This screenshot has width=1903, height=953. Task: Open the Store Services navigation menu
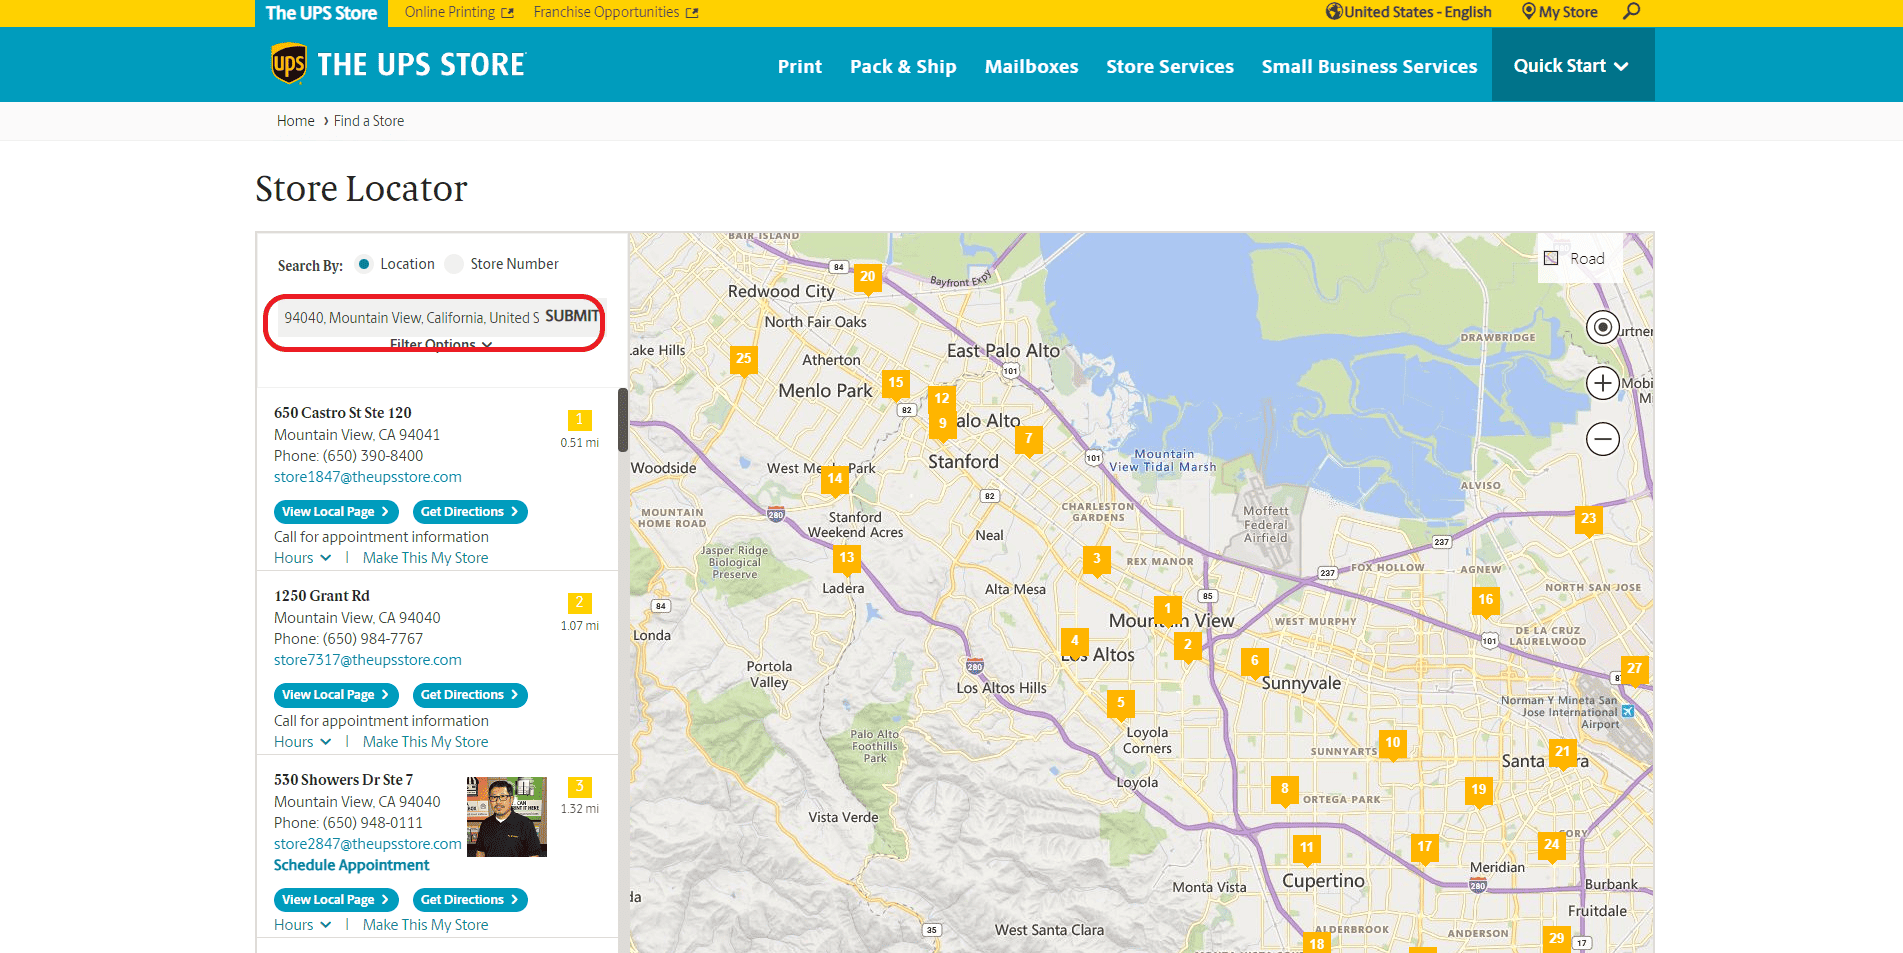1169,66
